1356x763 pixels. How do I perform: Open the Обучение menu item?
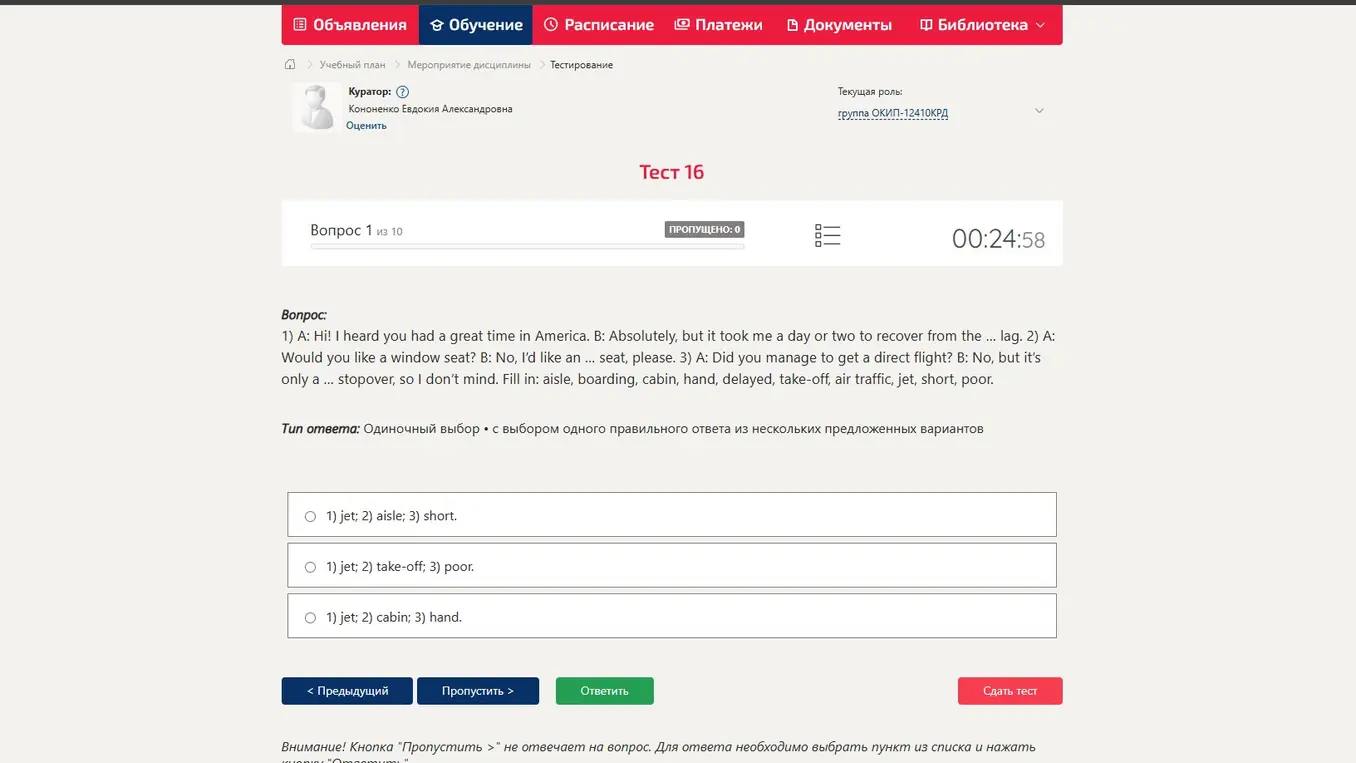click(x=476, y=25)
